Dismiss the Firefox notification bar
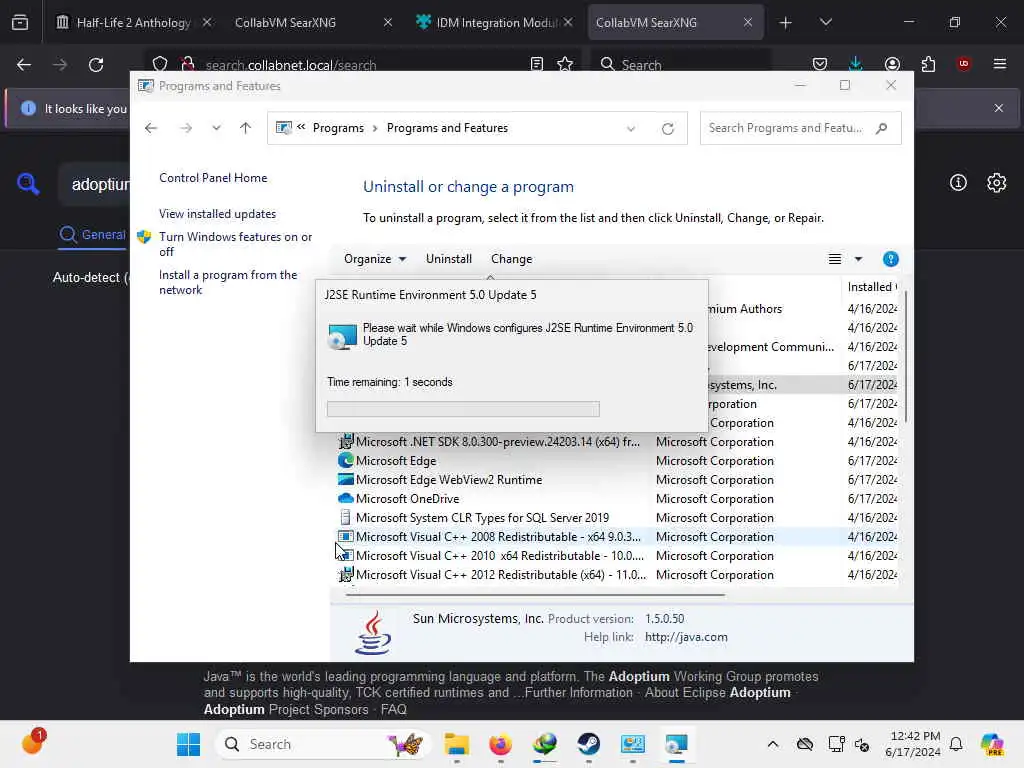The image size is (1024, 768). tap(999, 108)
